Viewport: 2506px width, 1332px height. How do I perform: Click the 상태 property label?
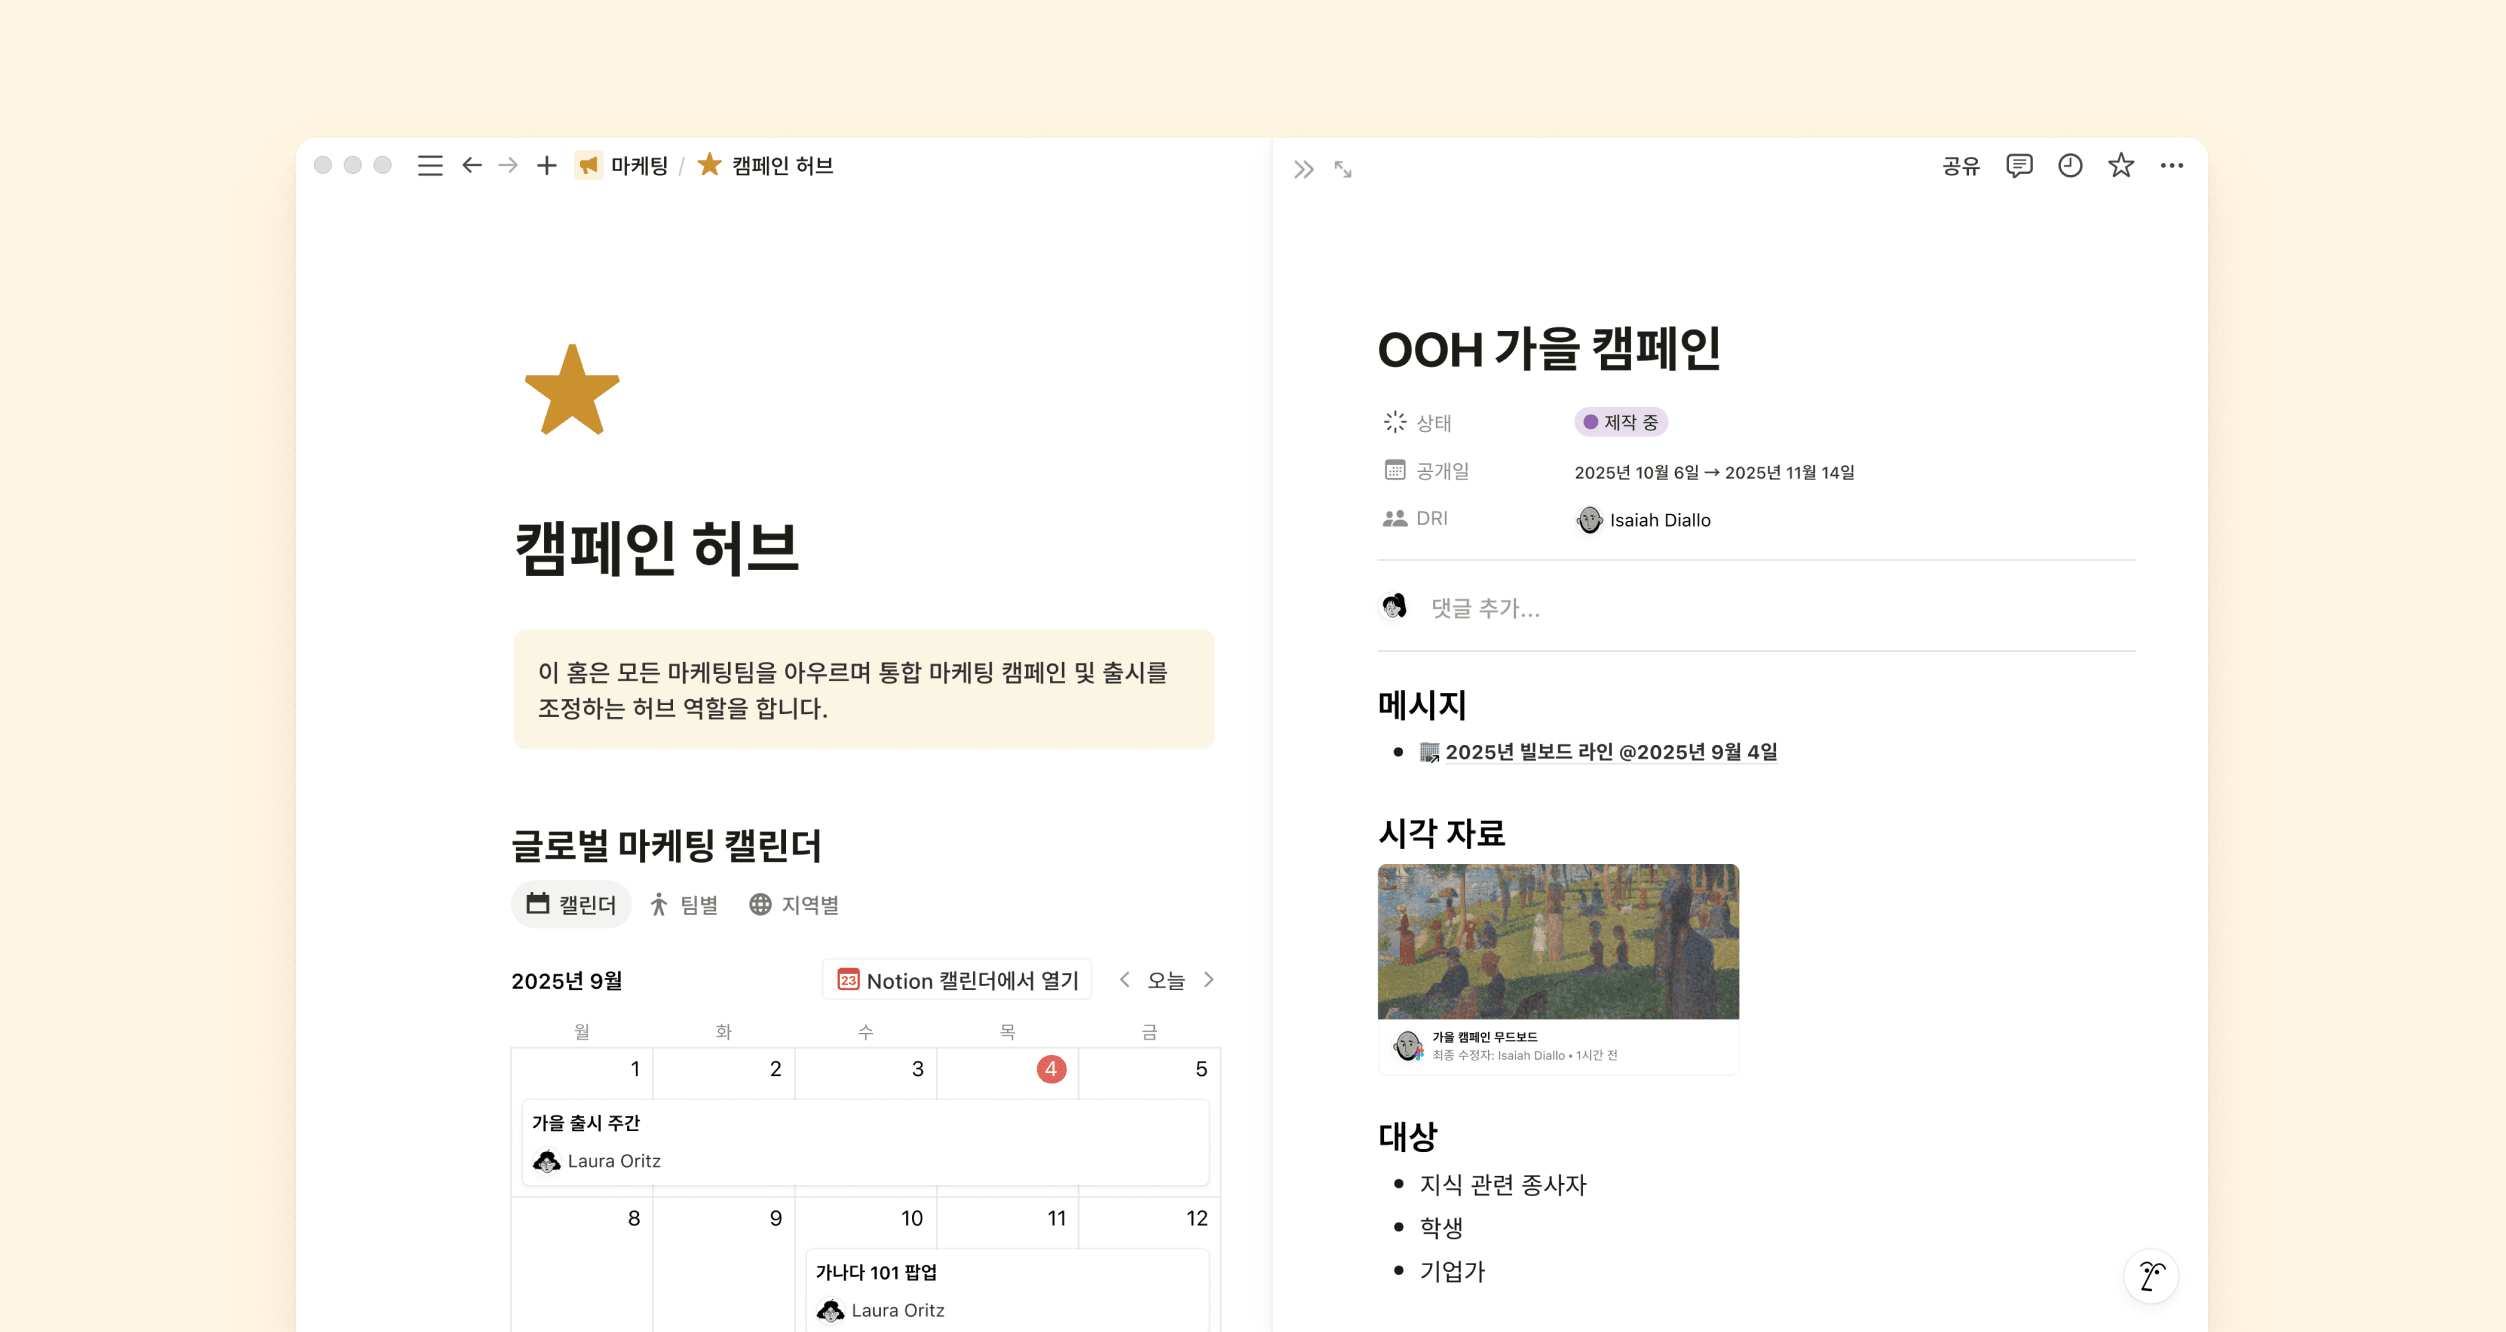coord(1418,423)
